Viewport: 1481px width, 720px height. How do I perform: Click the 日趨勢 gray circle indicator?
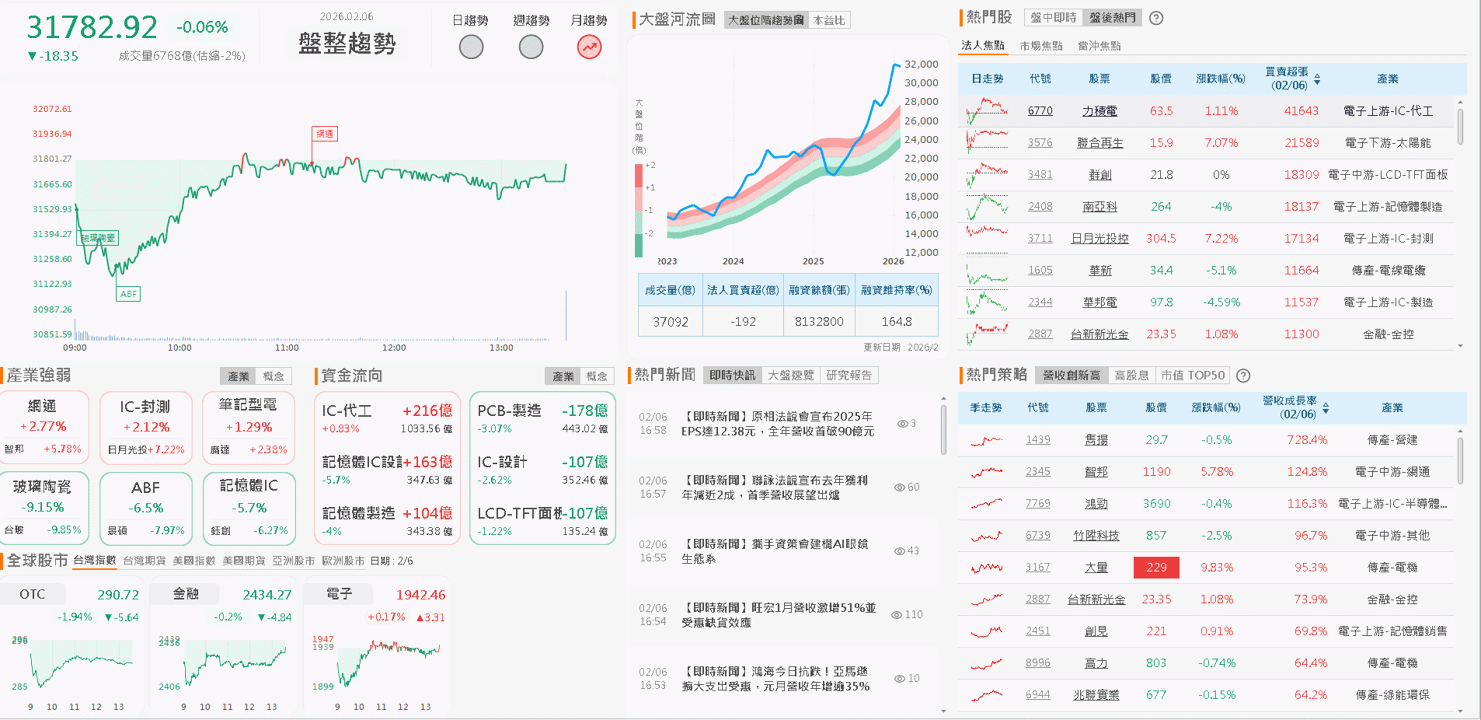pos(471,47)
